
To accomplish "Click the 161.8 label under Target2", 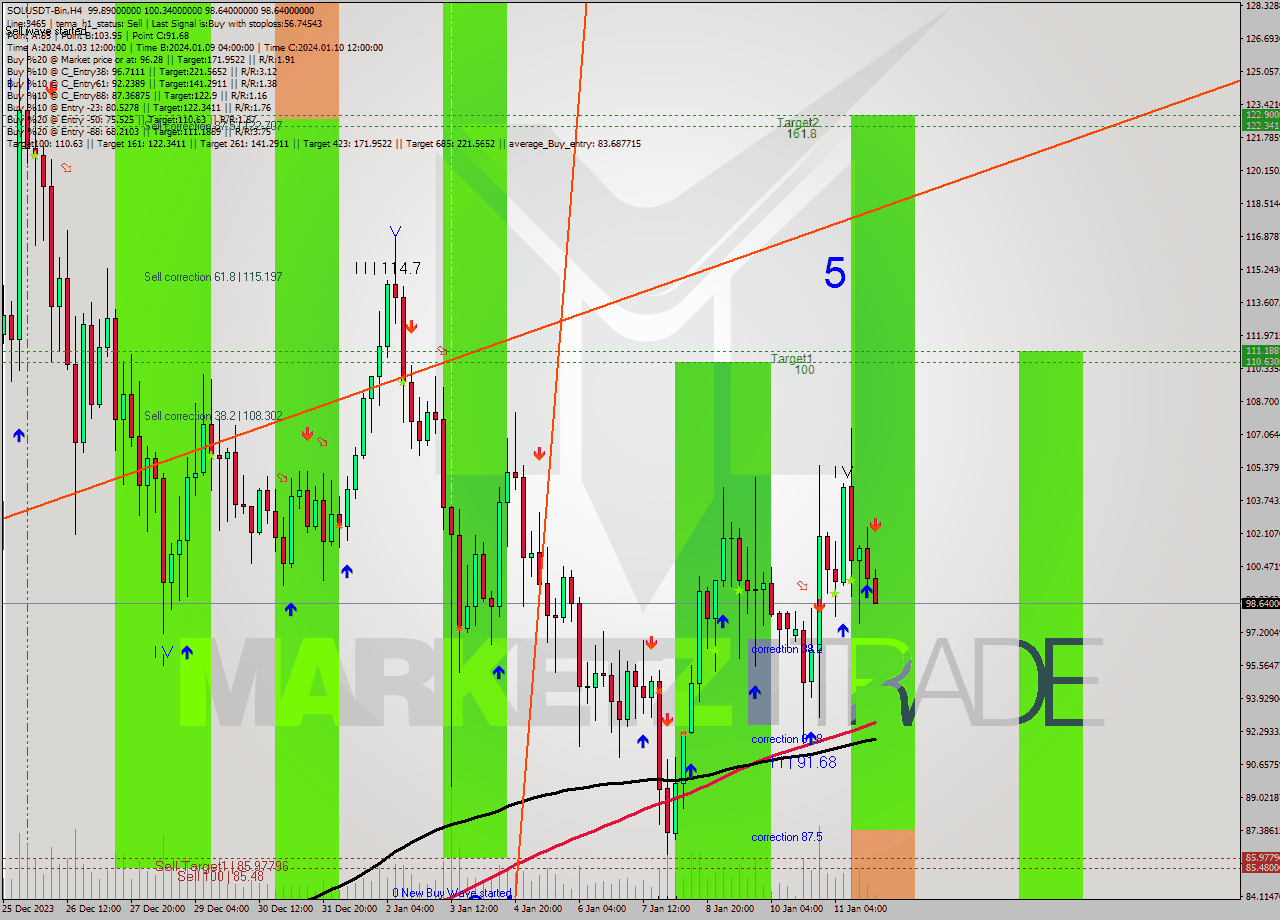I will (801, 134).
